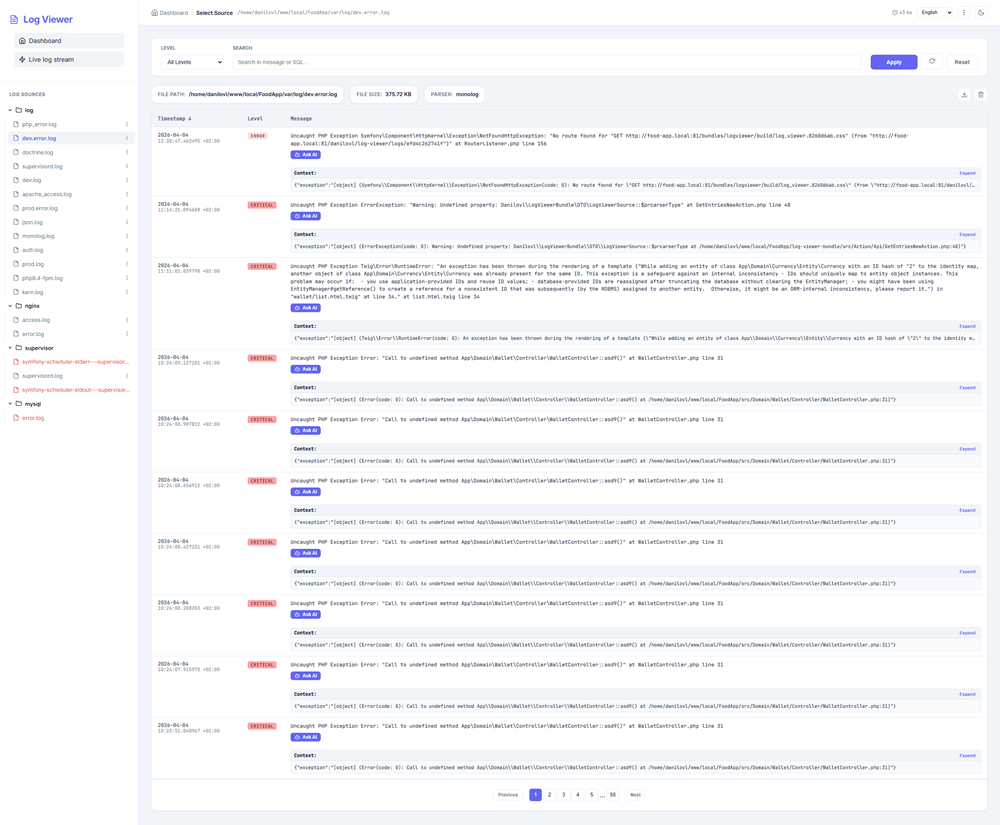The image size is (1000, 825).
Task: Click the trash icon to delete log
Action: (x=981, y=95)
